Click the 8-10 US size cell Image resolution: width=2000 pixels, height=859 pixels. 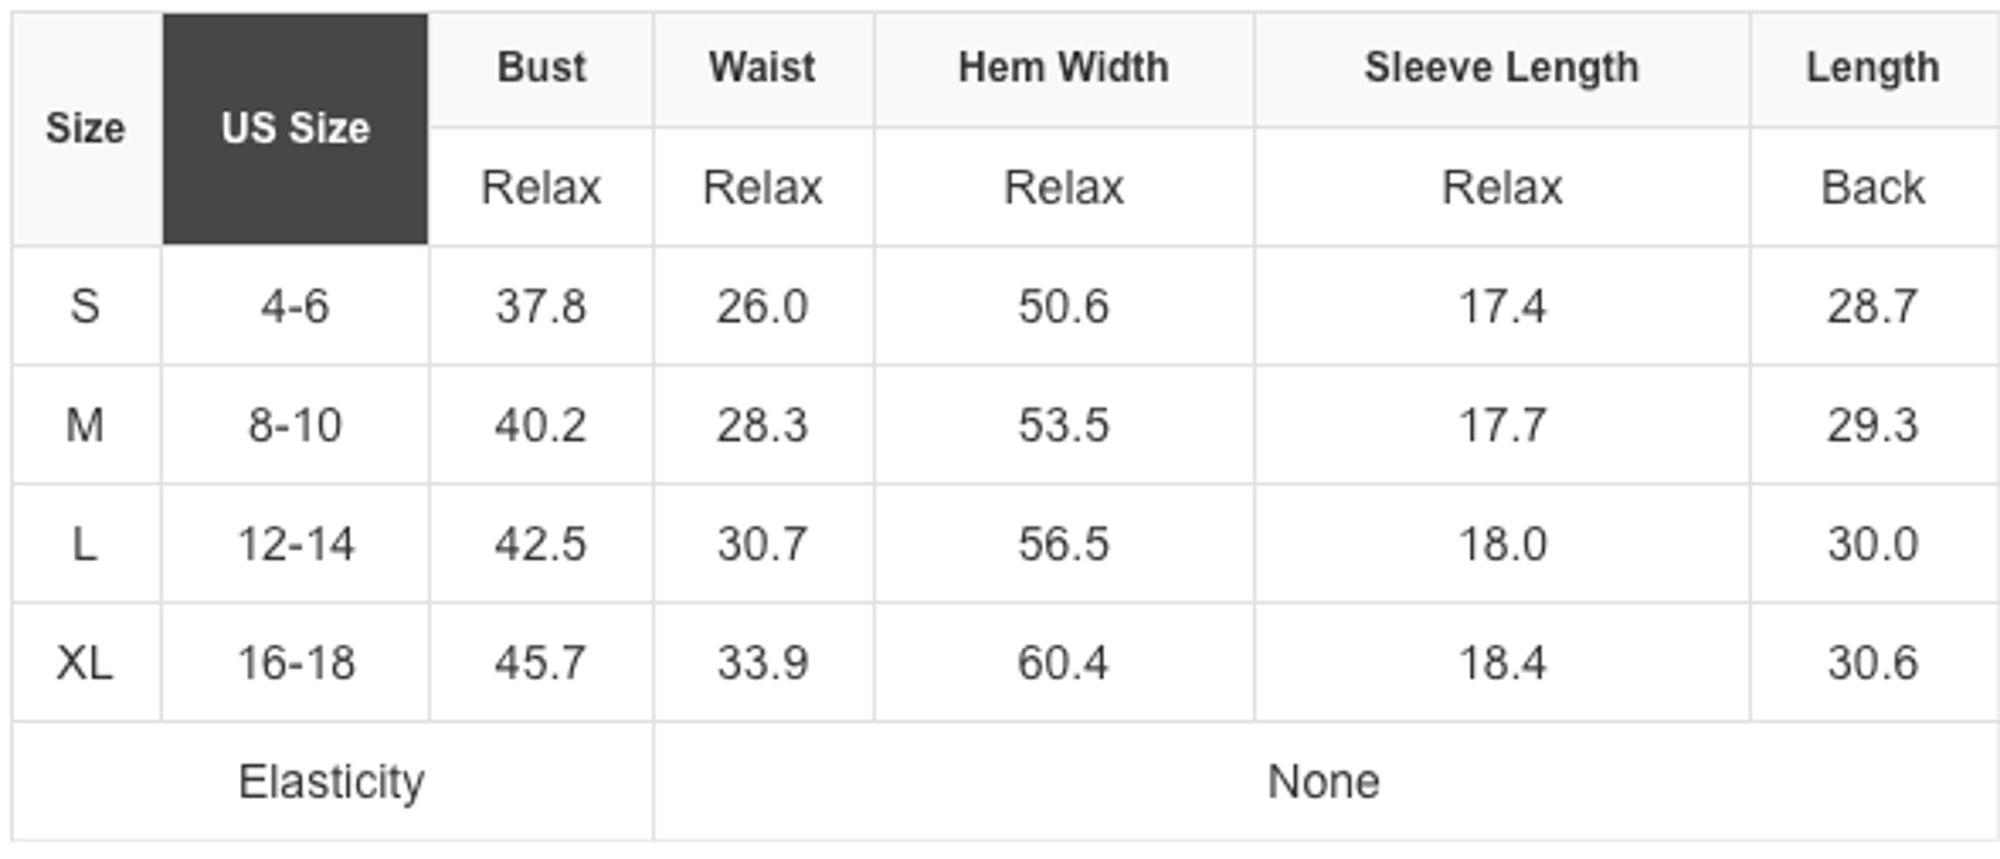(x=295, y=425)
